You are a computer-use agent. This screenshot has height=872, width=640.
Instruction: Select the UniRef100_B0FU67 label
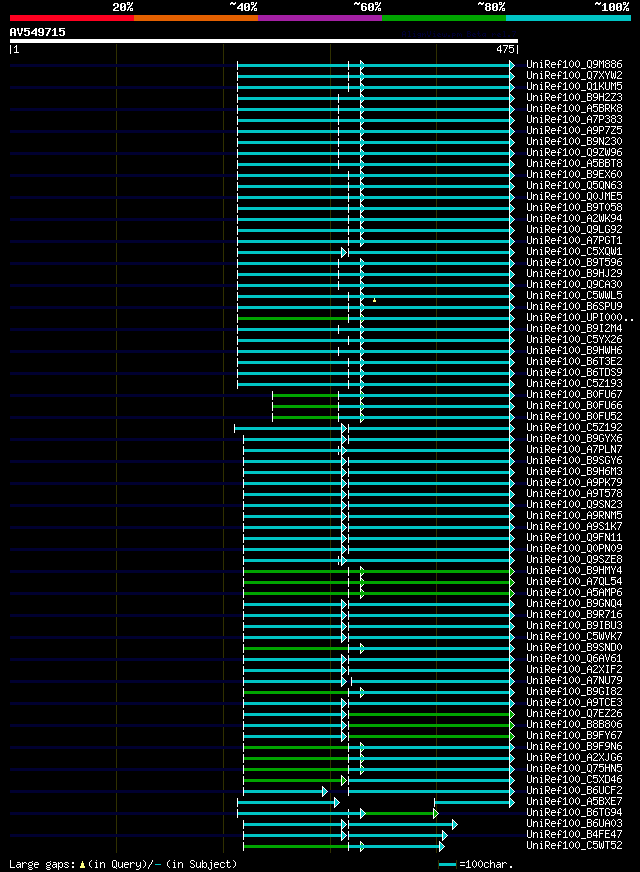(574, 395)
